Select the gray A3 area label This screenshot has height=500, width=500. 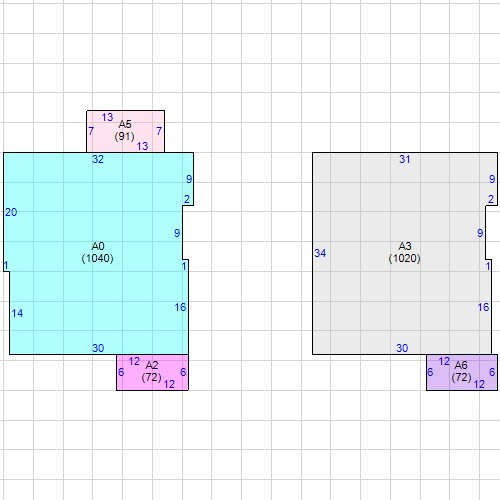(405, 246)
